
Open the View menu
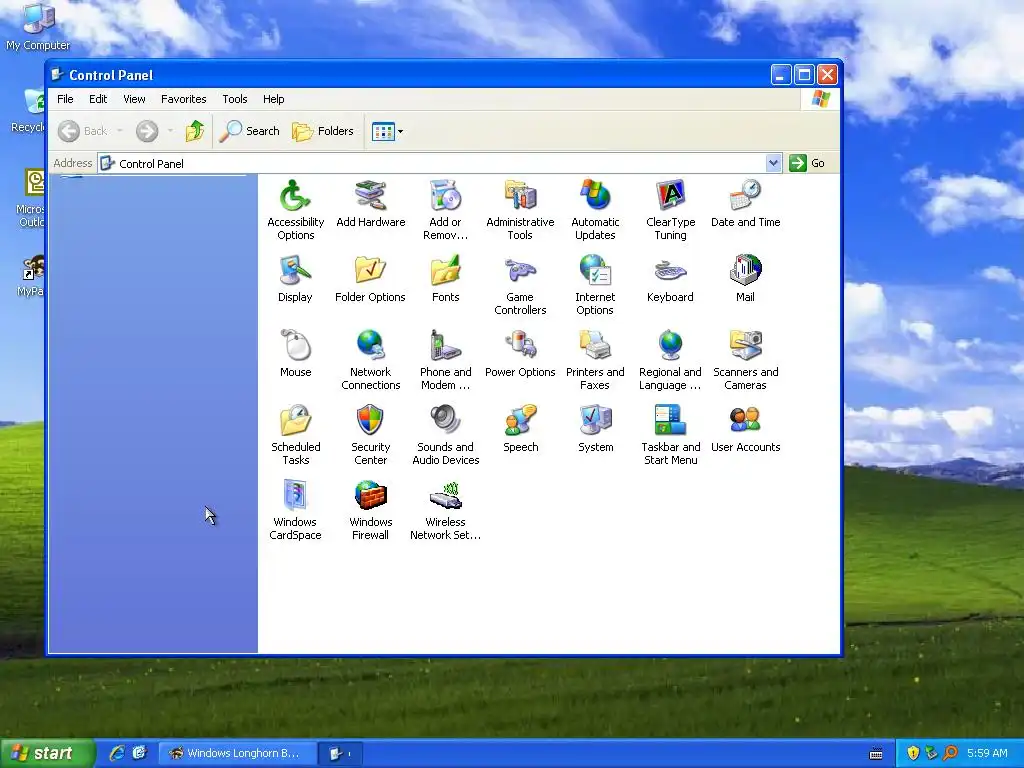coord(134,99)
